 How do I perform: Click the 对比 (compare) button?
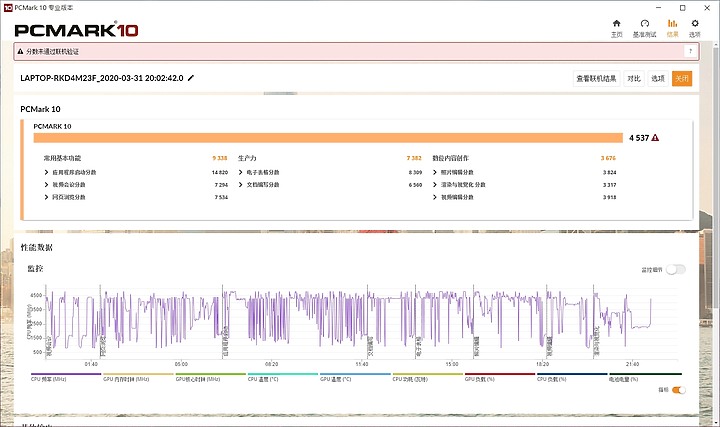click(634, 79)
